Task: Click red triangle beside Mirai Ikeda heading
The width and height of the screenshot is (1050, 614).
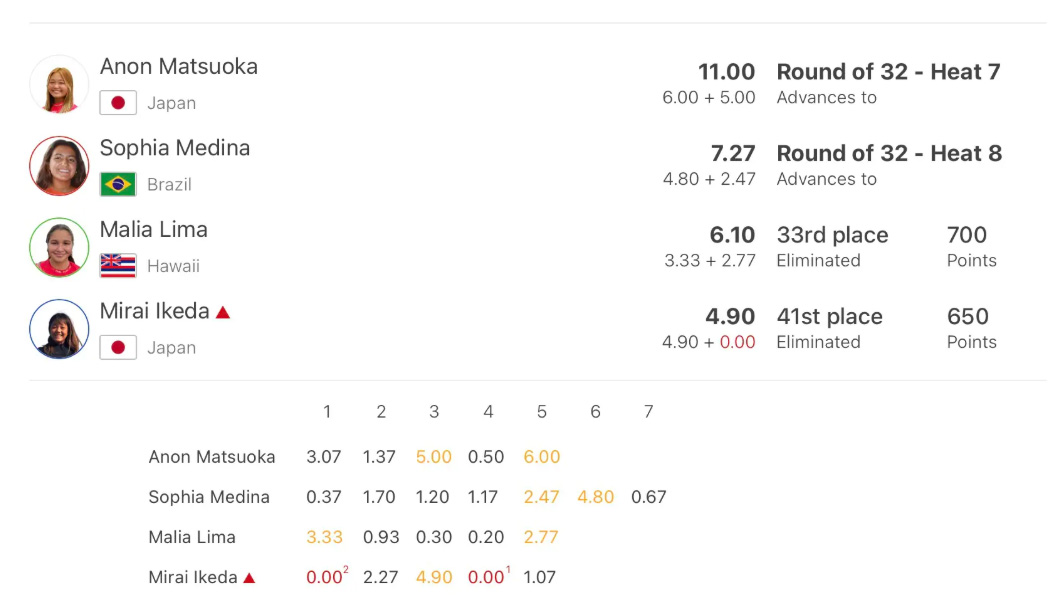Action: [x=223, y=312]
